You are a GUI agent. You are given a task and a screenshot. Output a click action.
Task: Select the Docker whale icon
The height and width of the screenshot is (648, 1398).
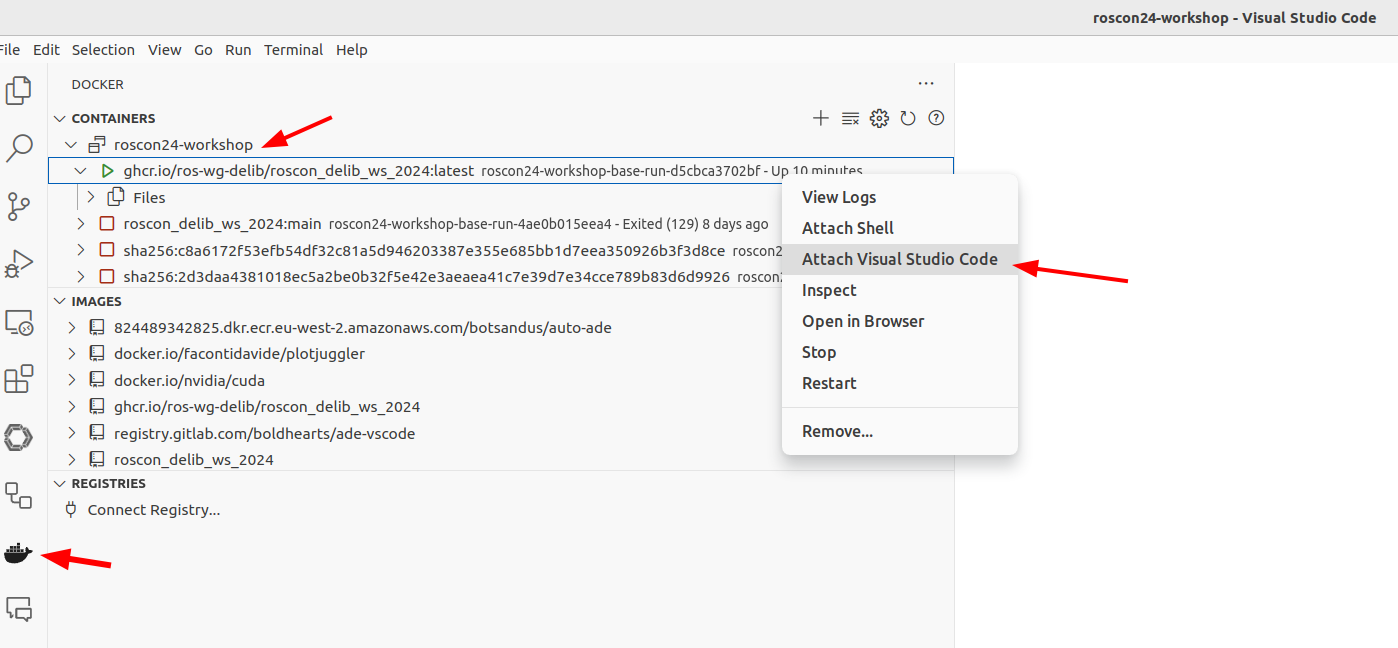[19, 552]
